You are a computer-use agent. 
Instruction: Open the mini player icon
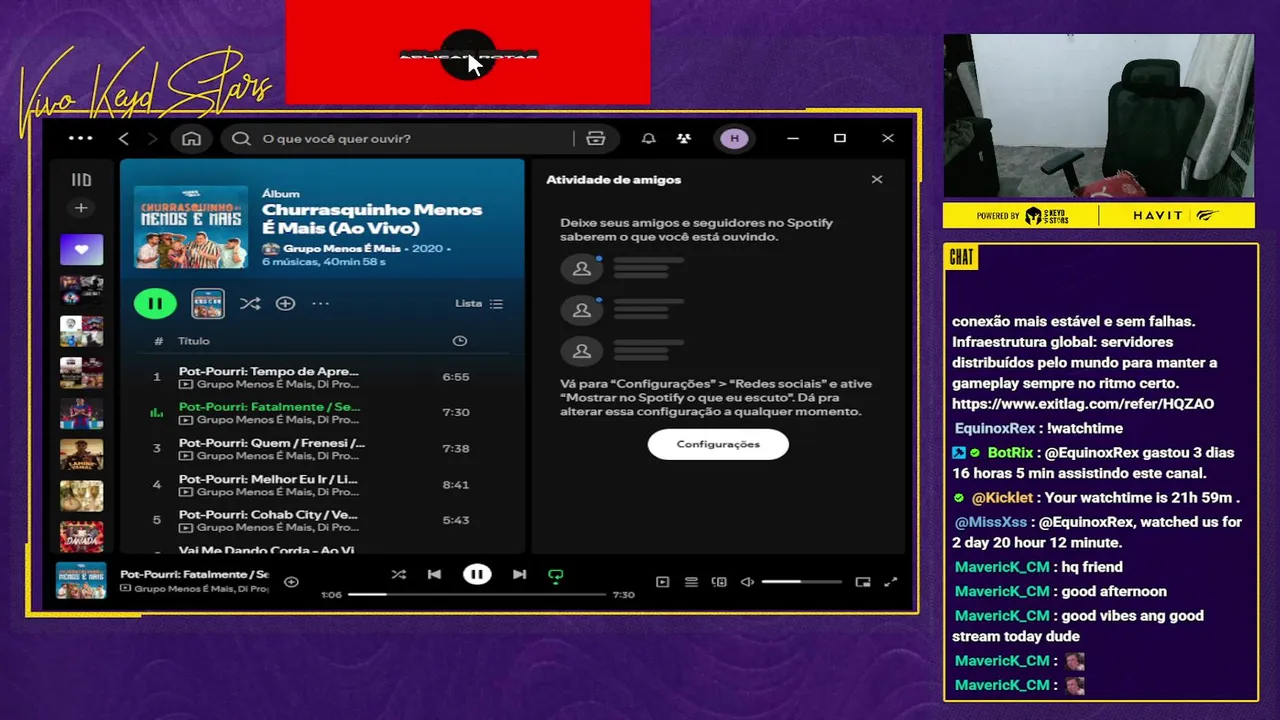coord(863,582)
